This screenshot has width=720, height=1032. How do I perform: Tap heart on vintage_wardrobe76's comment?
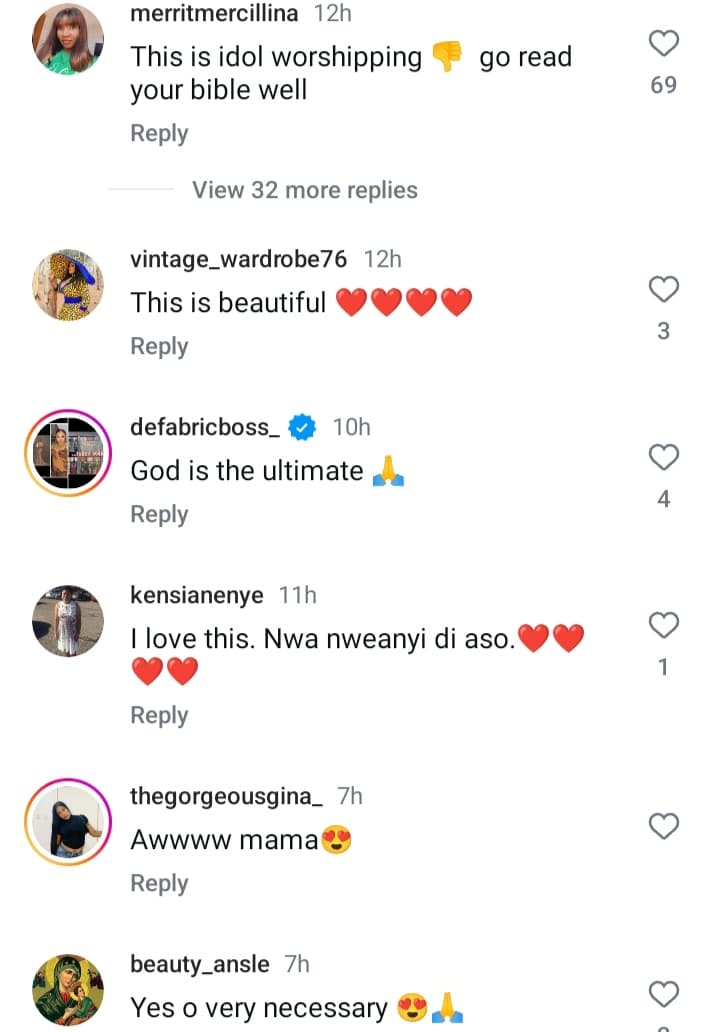tap(664, 290)
